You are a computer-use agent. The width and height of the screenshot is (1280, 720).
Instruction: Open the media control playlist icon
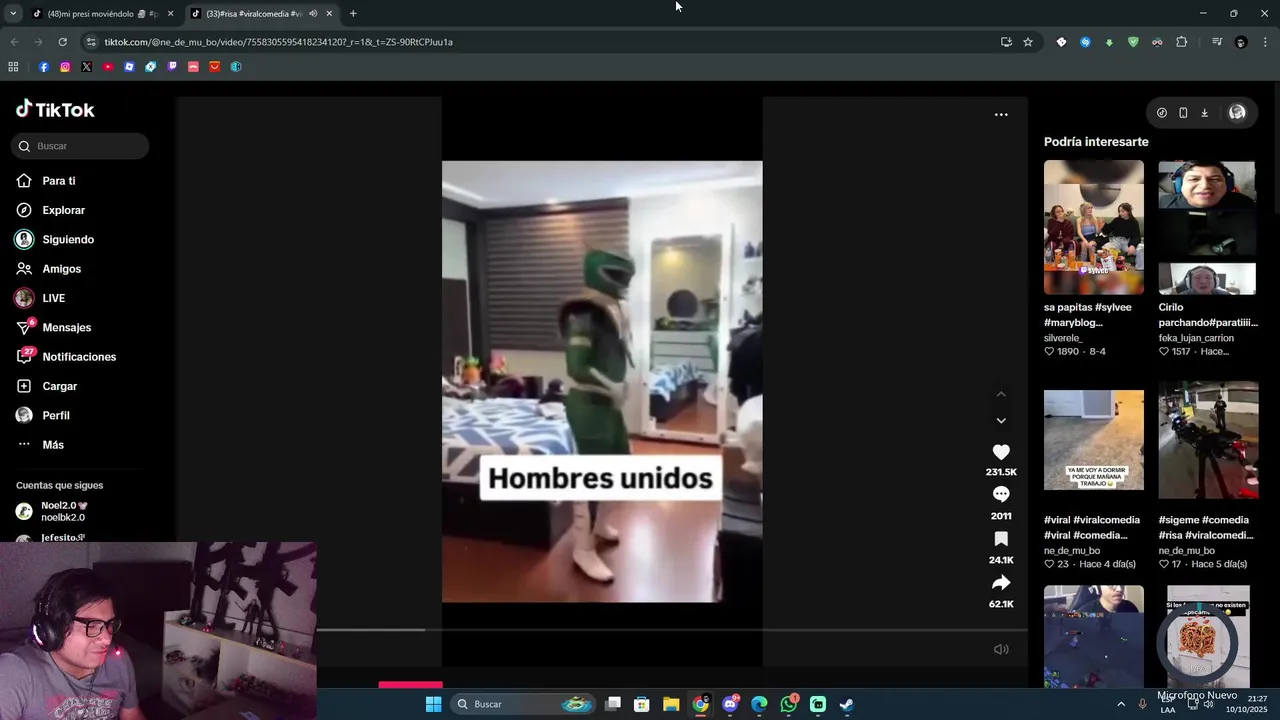pyautogui.click(x=1216, y=42)
